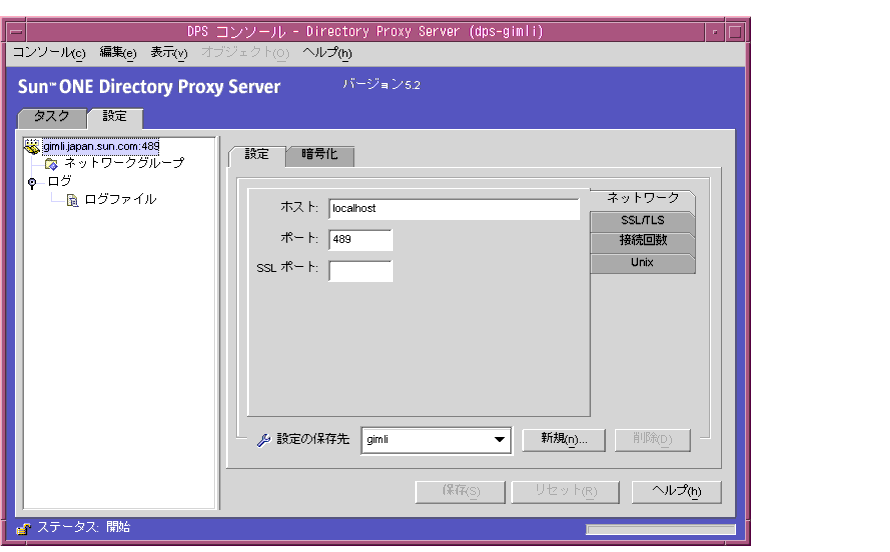The image size is (890, 552).
Task: Click the server icon beside gimli.japan.sun.com:489
Action: 32,146
